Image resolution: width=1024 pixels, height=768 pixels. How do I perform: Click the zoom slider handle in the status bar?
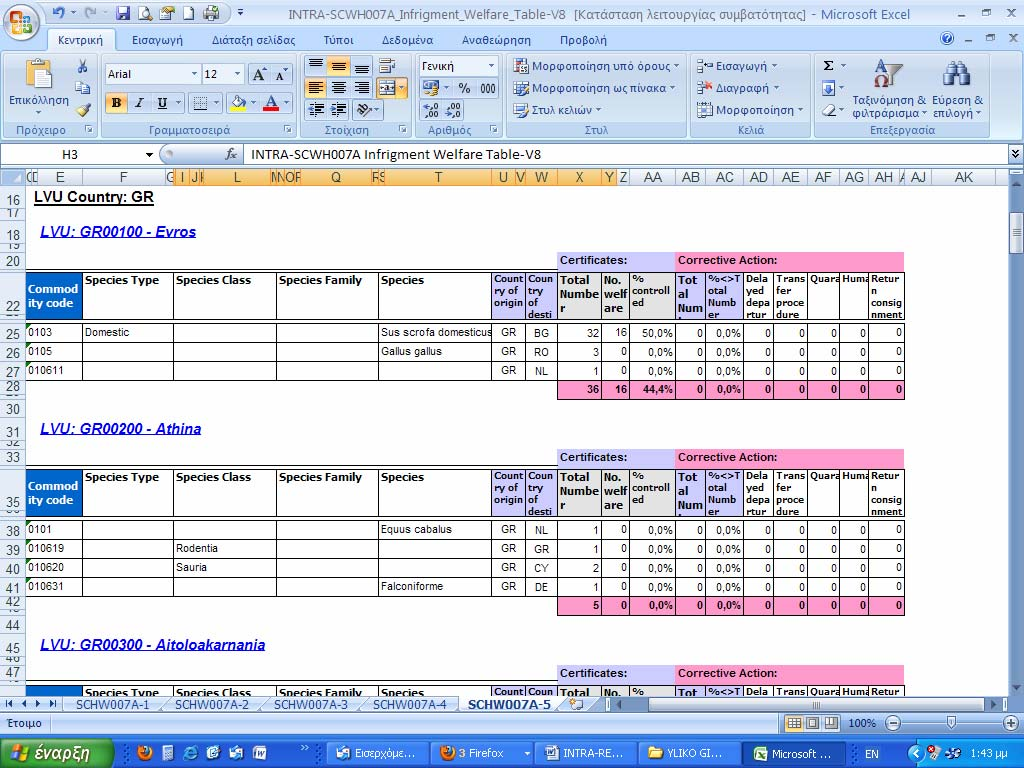point(952,722)
